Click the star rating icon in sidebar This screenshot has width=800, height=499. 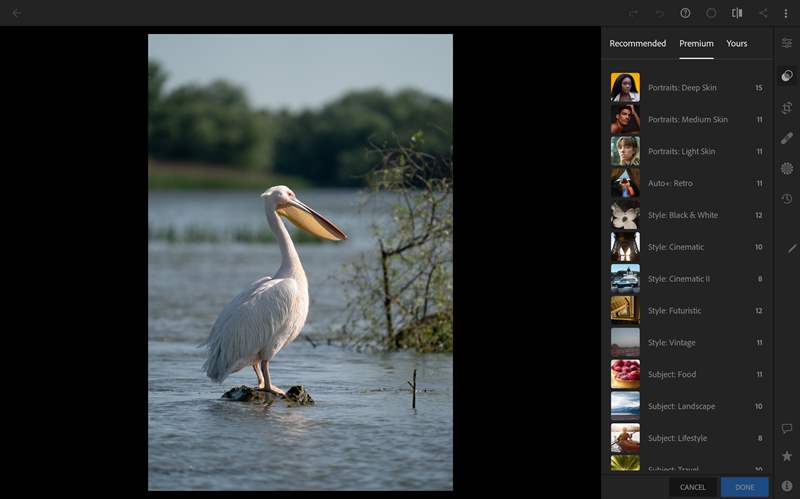click(x=787, y=456)
